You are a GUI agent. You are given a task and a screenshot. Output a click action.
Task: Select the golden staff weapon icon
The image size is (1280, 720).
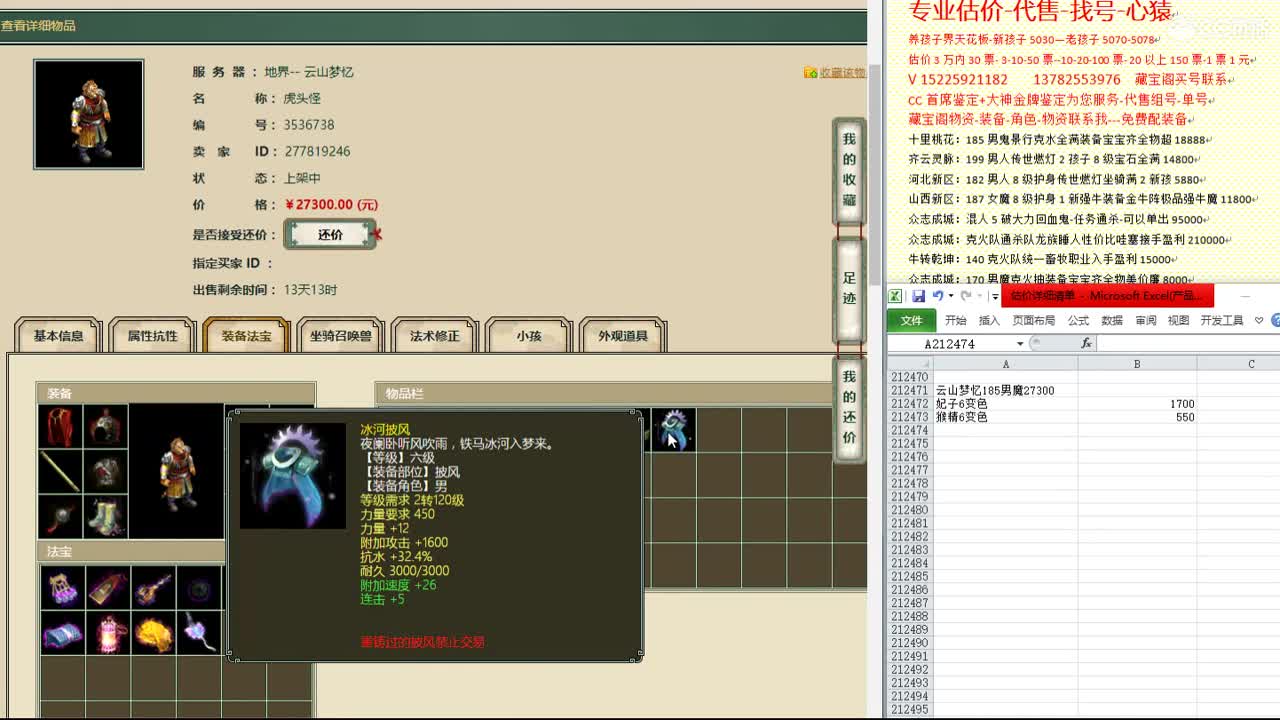coord(60,472)
